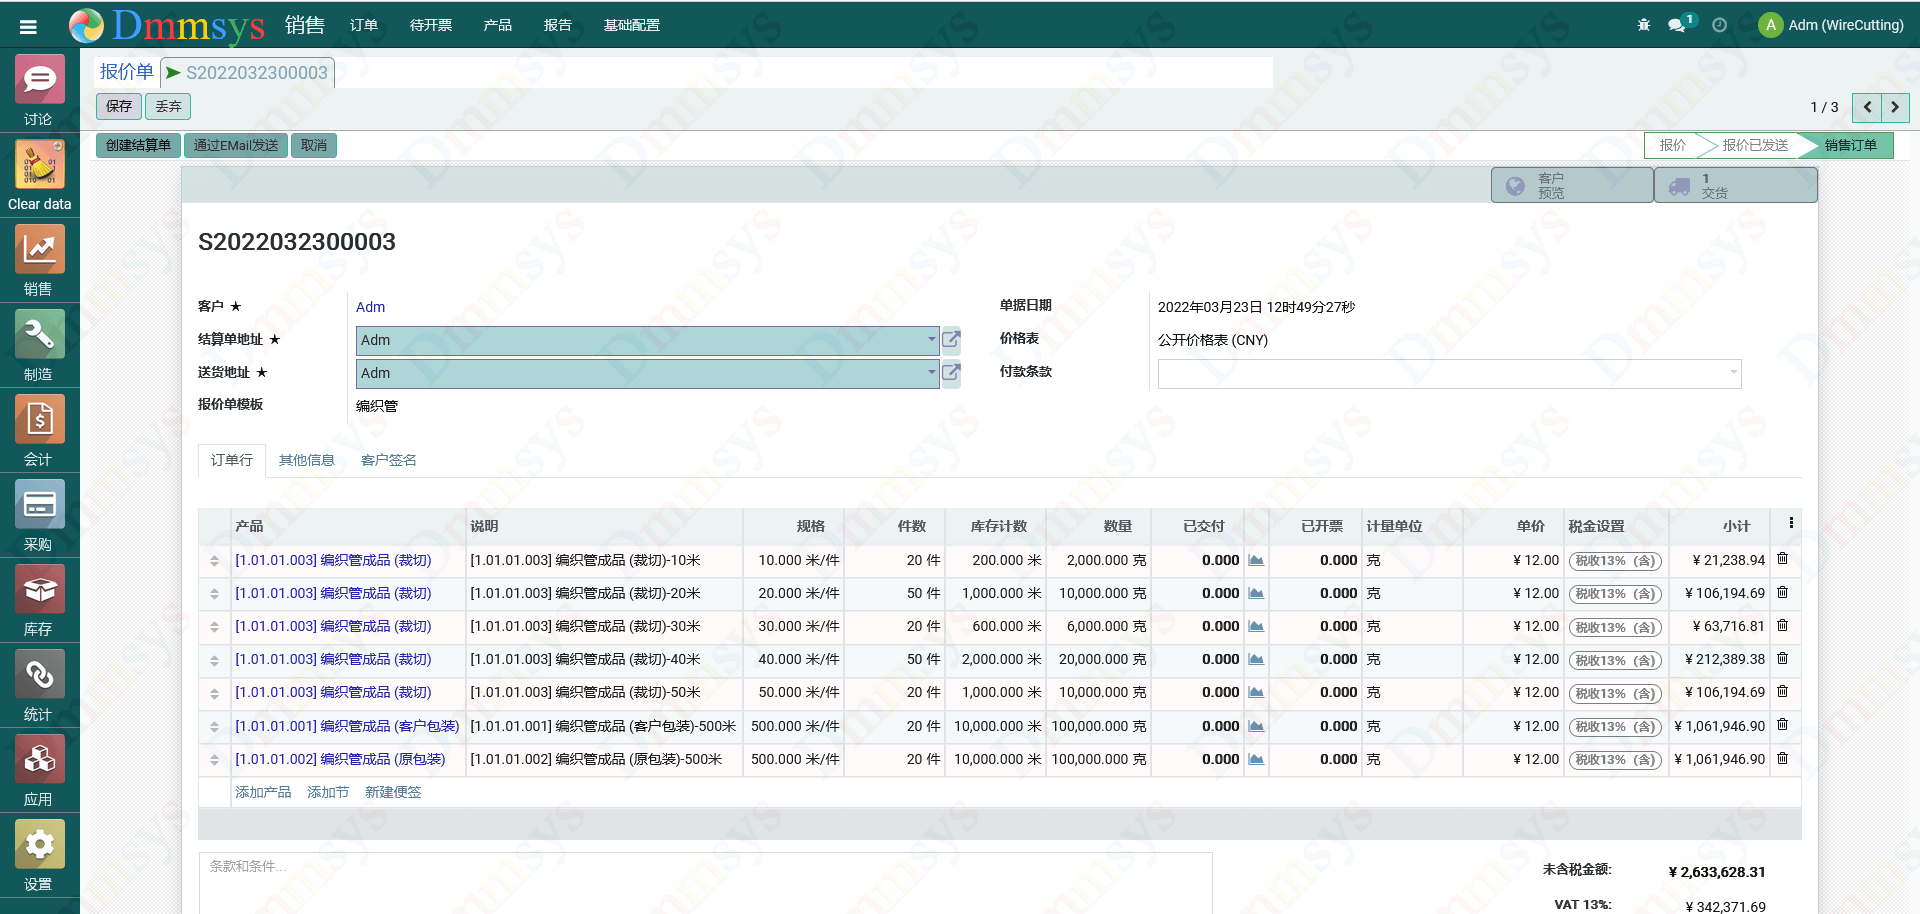Switch to 其他信息 tab

tap(307, 460)
